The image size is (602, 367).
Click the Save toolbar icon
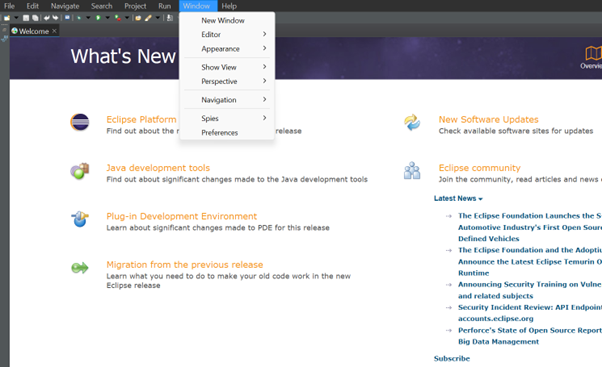click(x=26, y=18)
